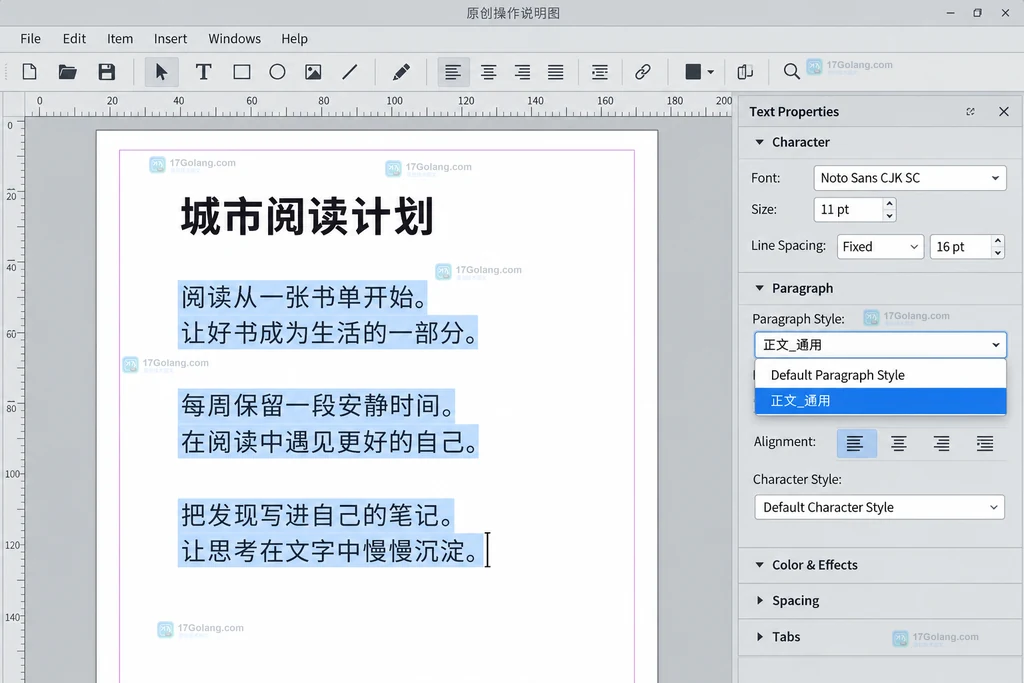Click the line 让思考在文字中慢慢沉淀。
1024x683 pixels.
click(328, 551)
